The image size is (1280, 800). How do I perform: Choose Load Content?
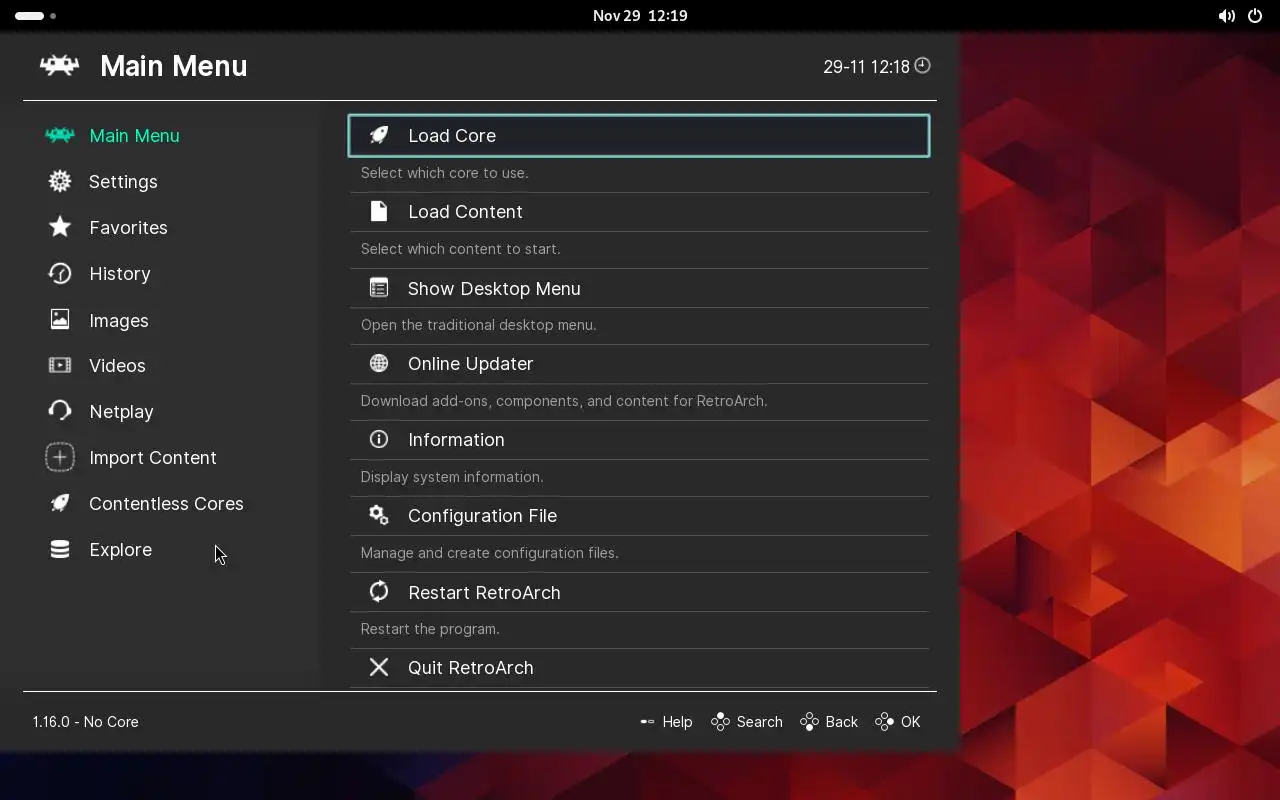coord(639,212)
